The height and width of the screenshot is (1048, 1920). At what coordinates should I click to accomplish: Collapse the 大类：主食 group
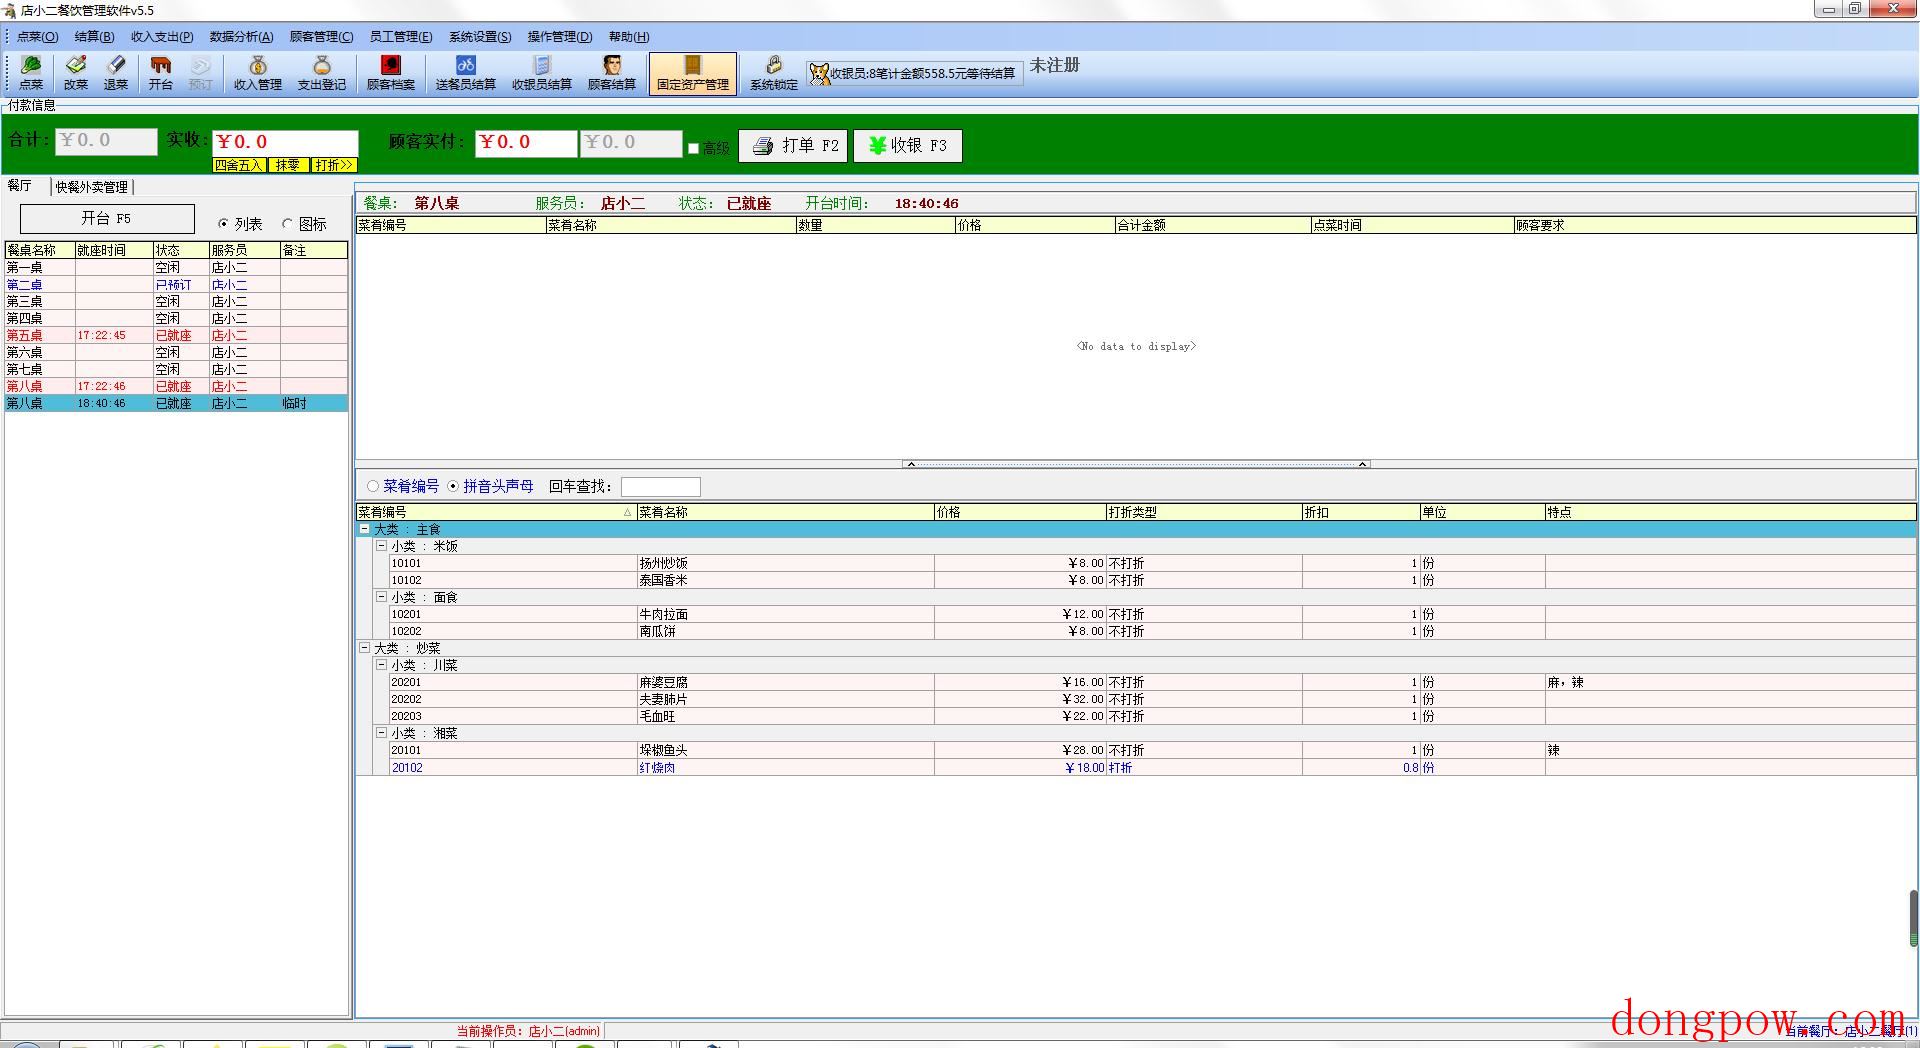point(365,529)
